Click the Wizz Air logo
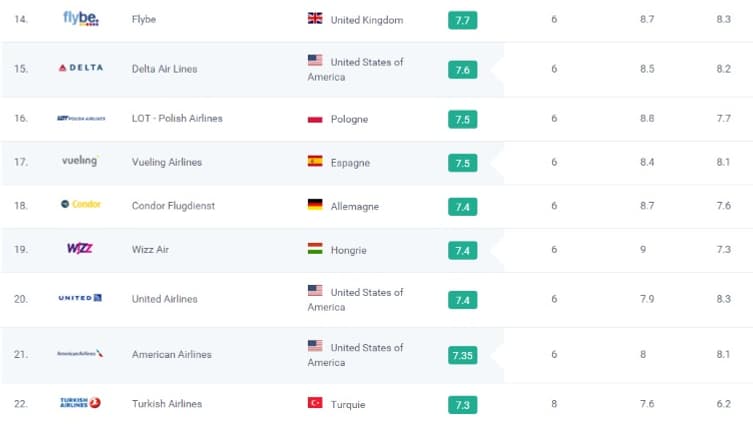Image resolution: width=753 pixels, height=424 pixels. (x=80, y=248)
